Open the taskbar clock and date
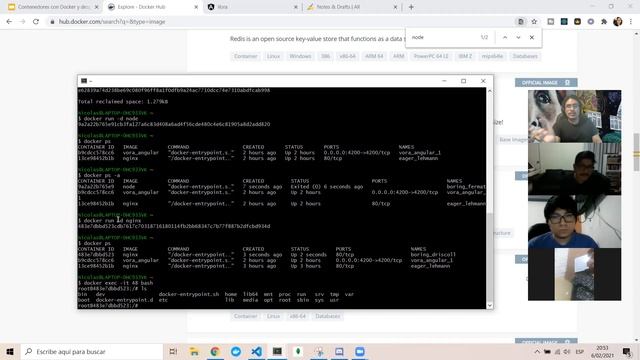Viewport: 640px width, 360px height. pos(602,351)
